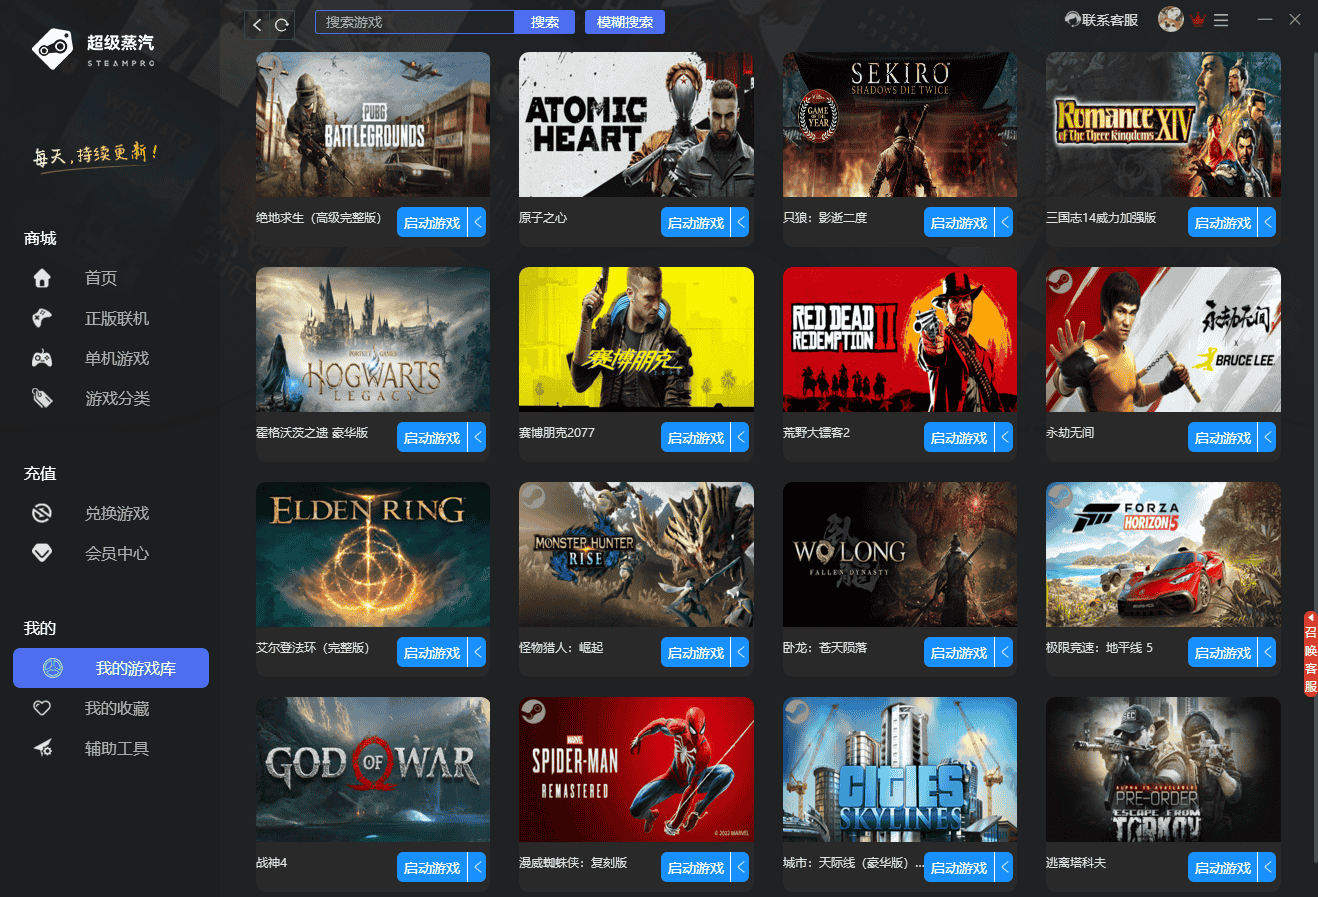Expand the arrow beside 逃离塔科夫 launch button
Image resolution: width=1318 pixels, height=897 pixels.
(x=1268, y=867)
